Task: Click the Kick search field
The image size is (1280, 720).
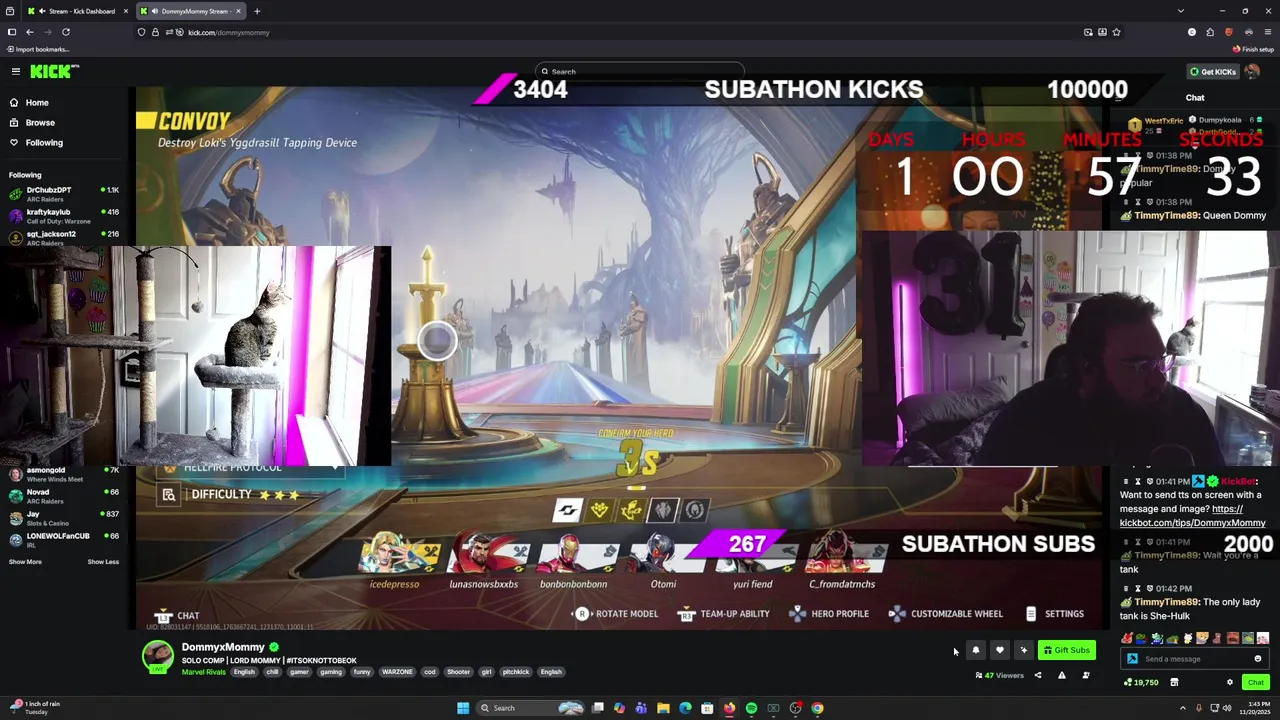Action: (x=640, y=71)
